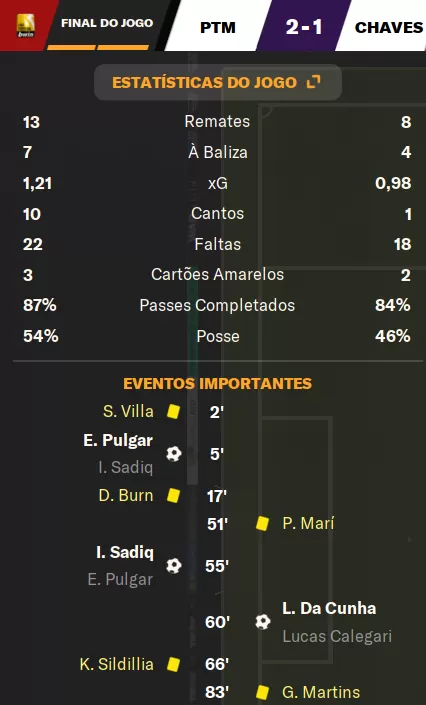
Task: Click the goal ball icon at 5'
Action: point(174,454)
